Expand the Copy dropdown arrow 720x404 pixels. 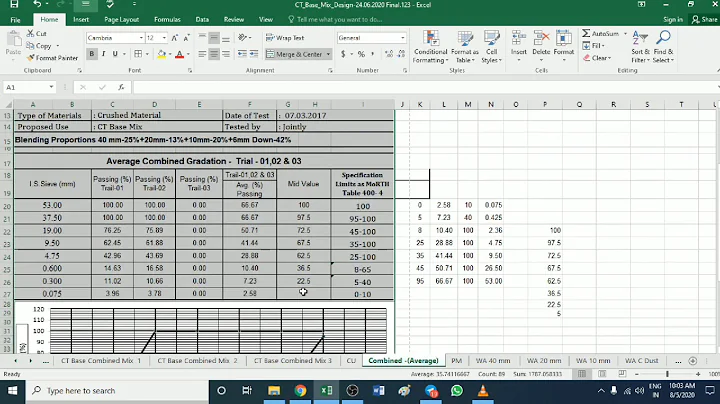pyautogui.click(x=58, y=46)
